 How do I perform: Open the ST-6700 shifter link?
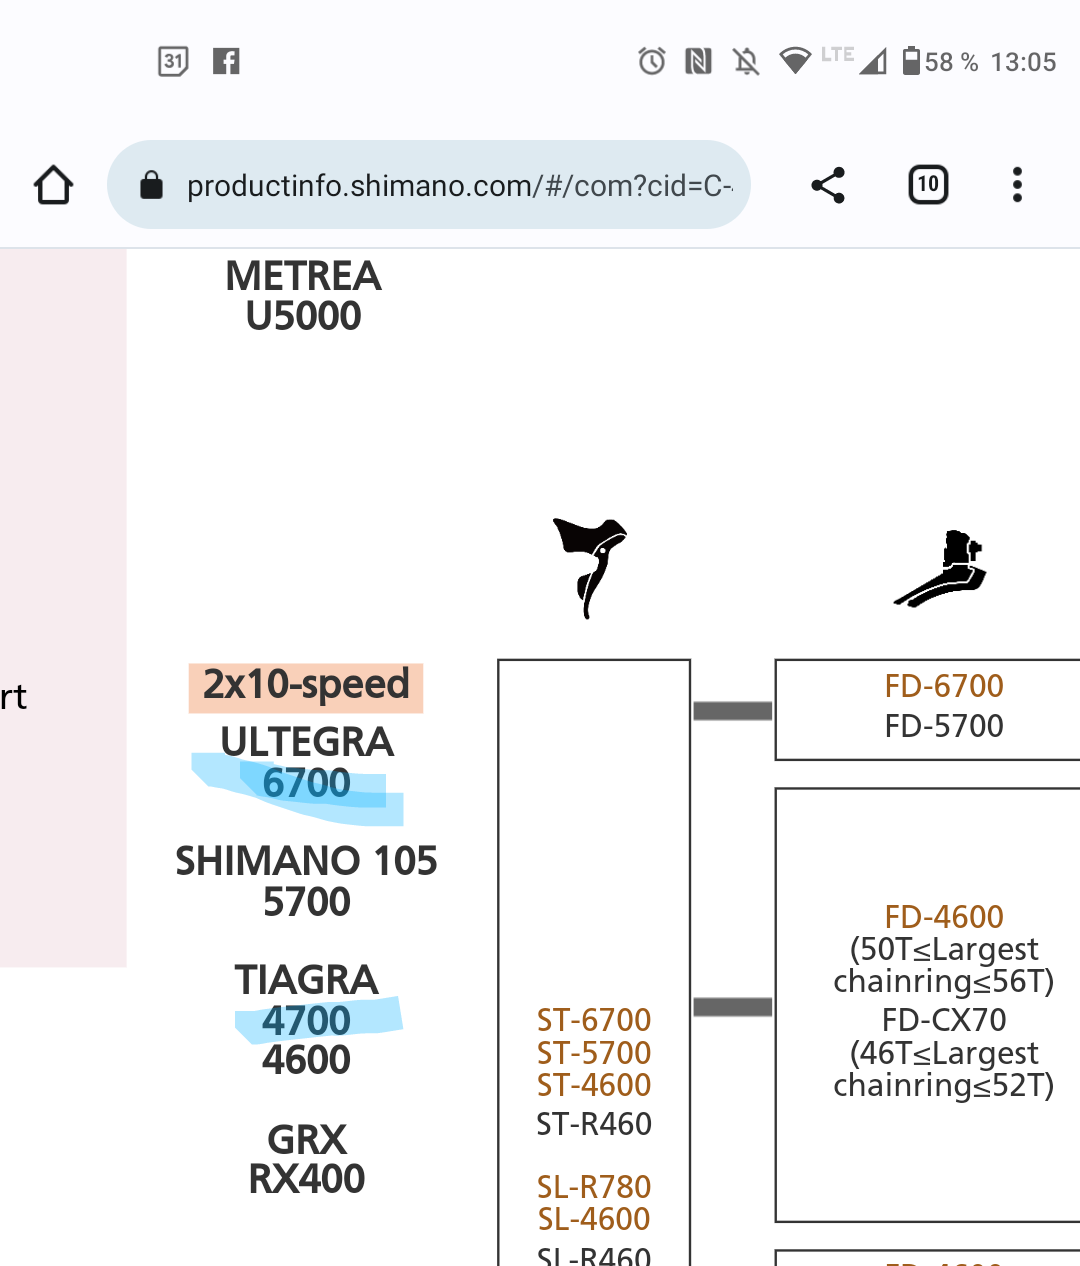(x=594, y=1020)
